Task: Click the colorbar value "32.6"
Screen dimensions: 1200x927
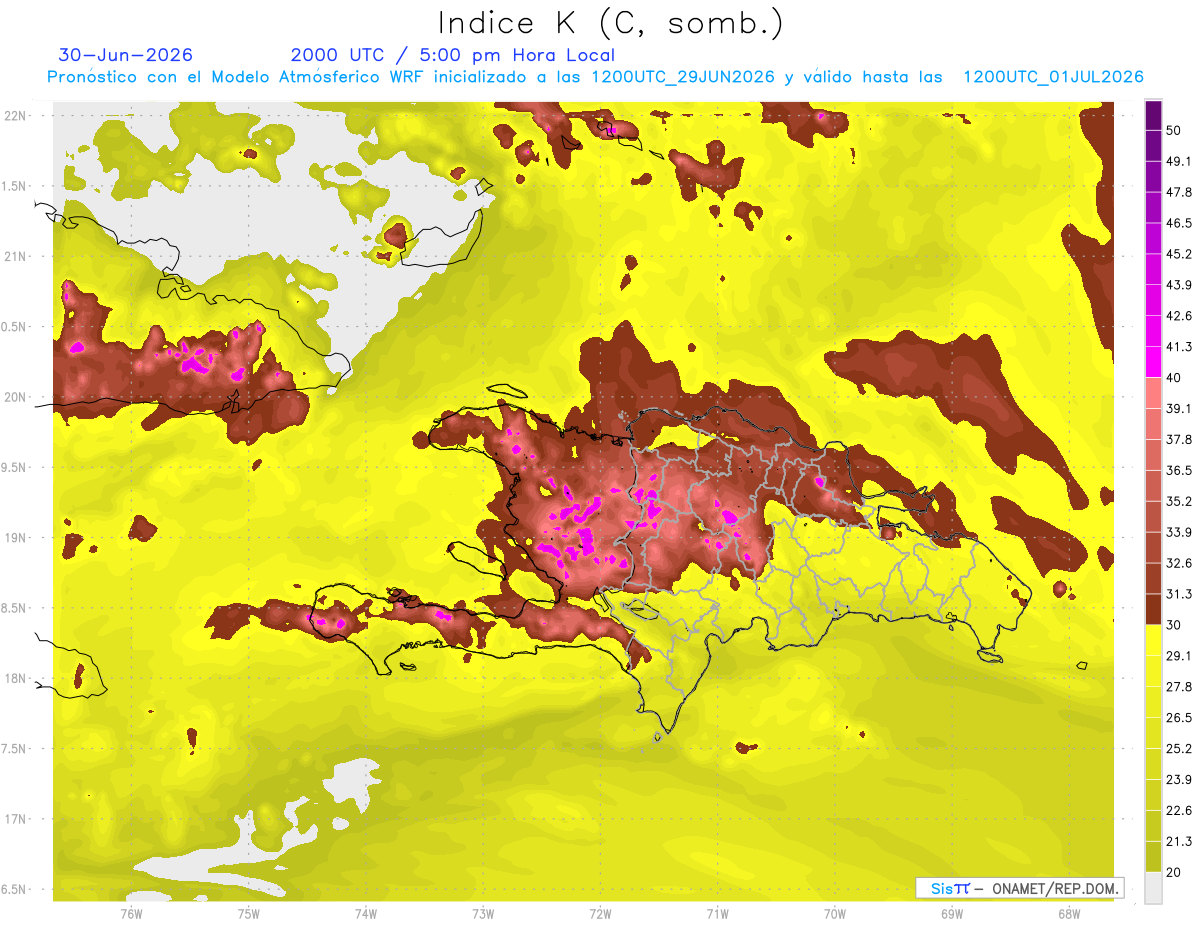Action: [1179, 563]
